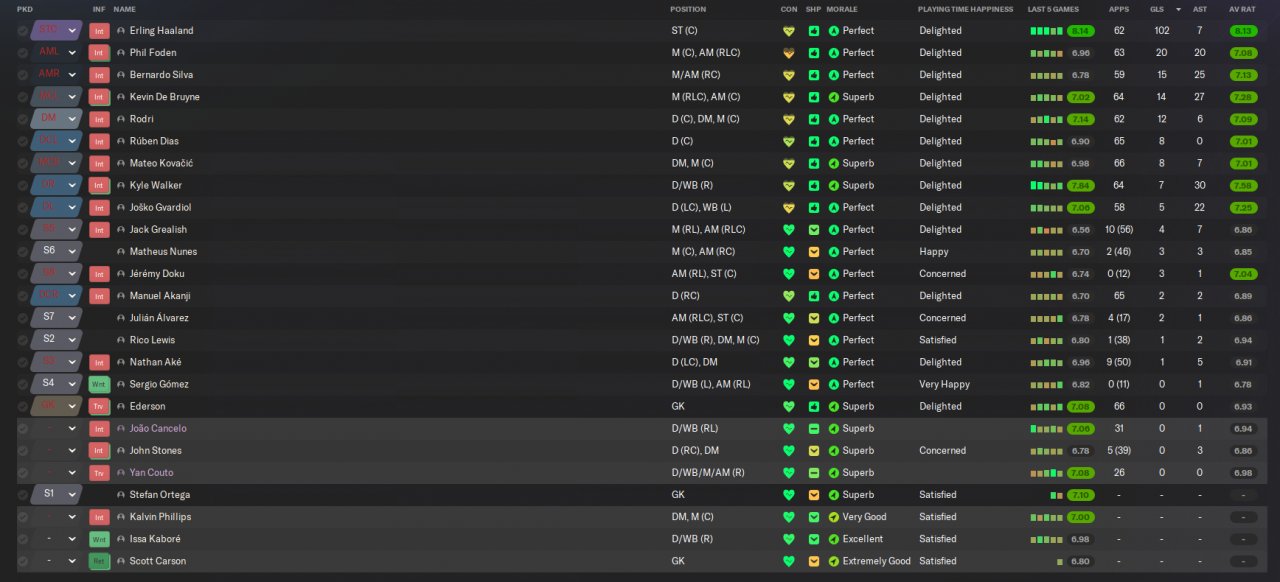The width and height of the screenshot is (1280, 582).
Task: Click the 102 goals value for Erling Haaland
Action: 1162,31
